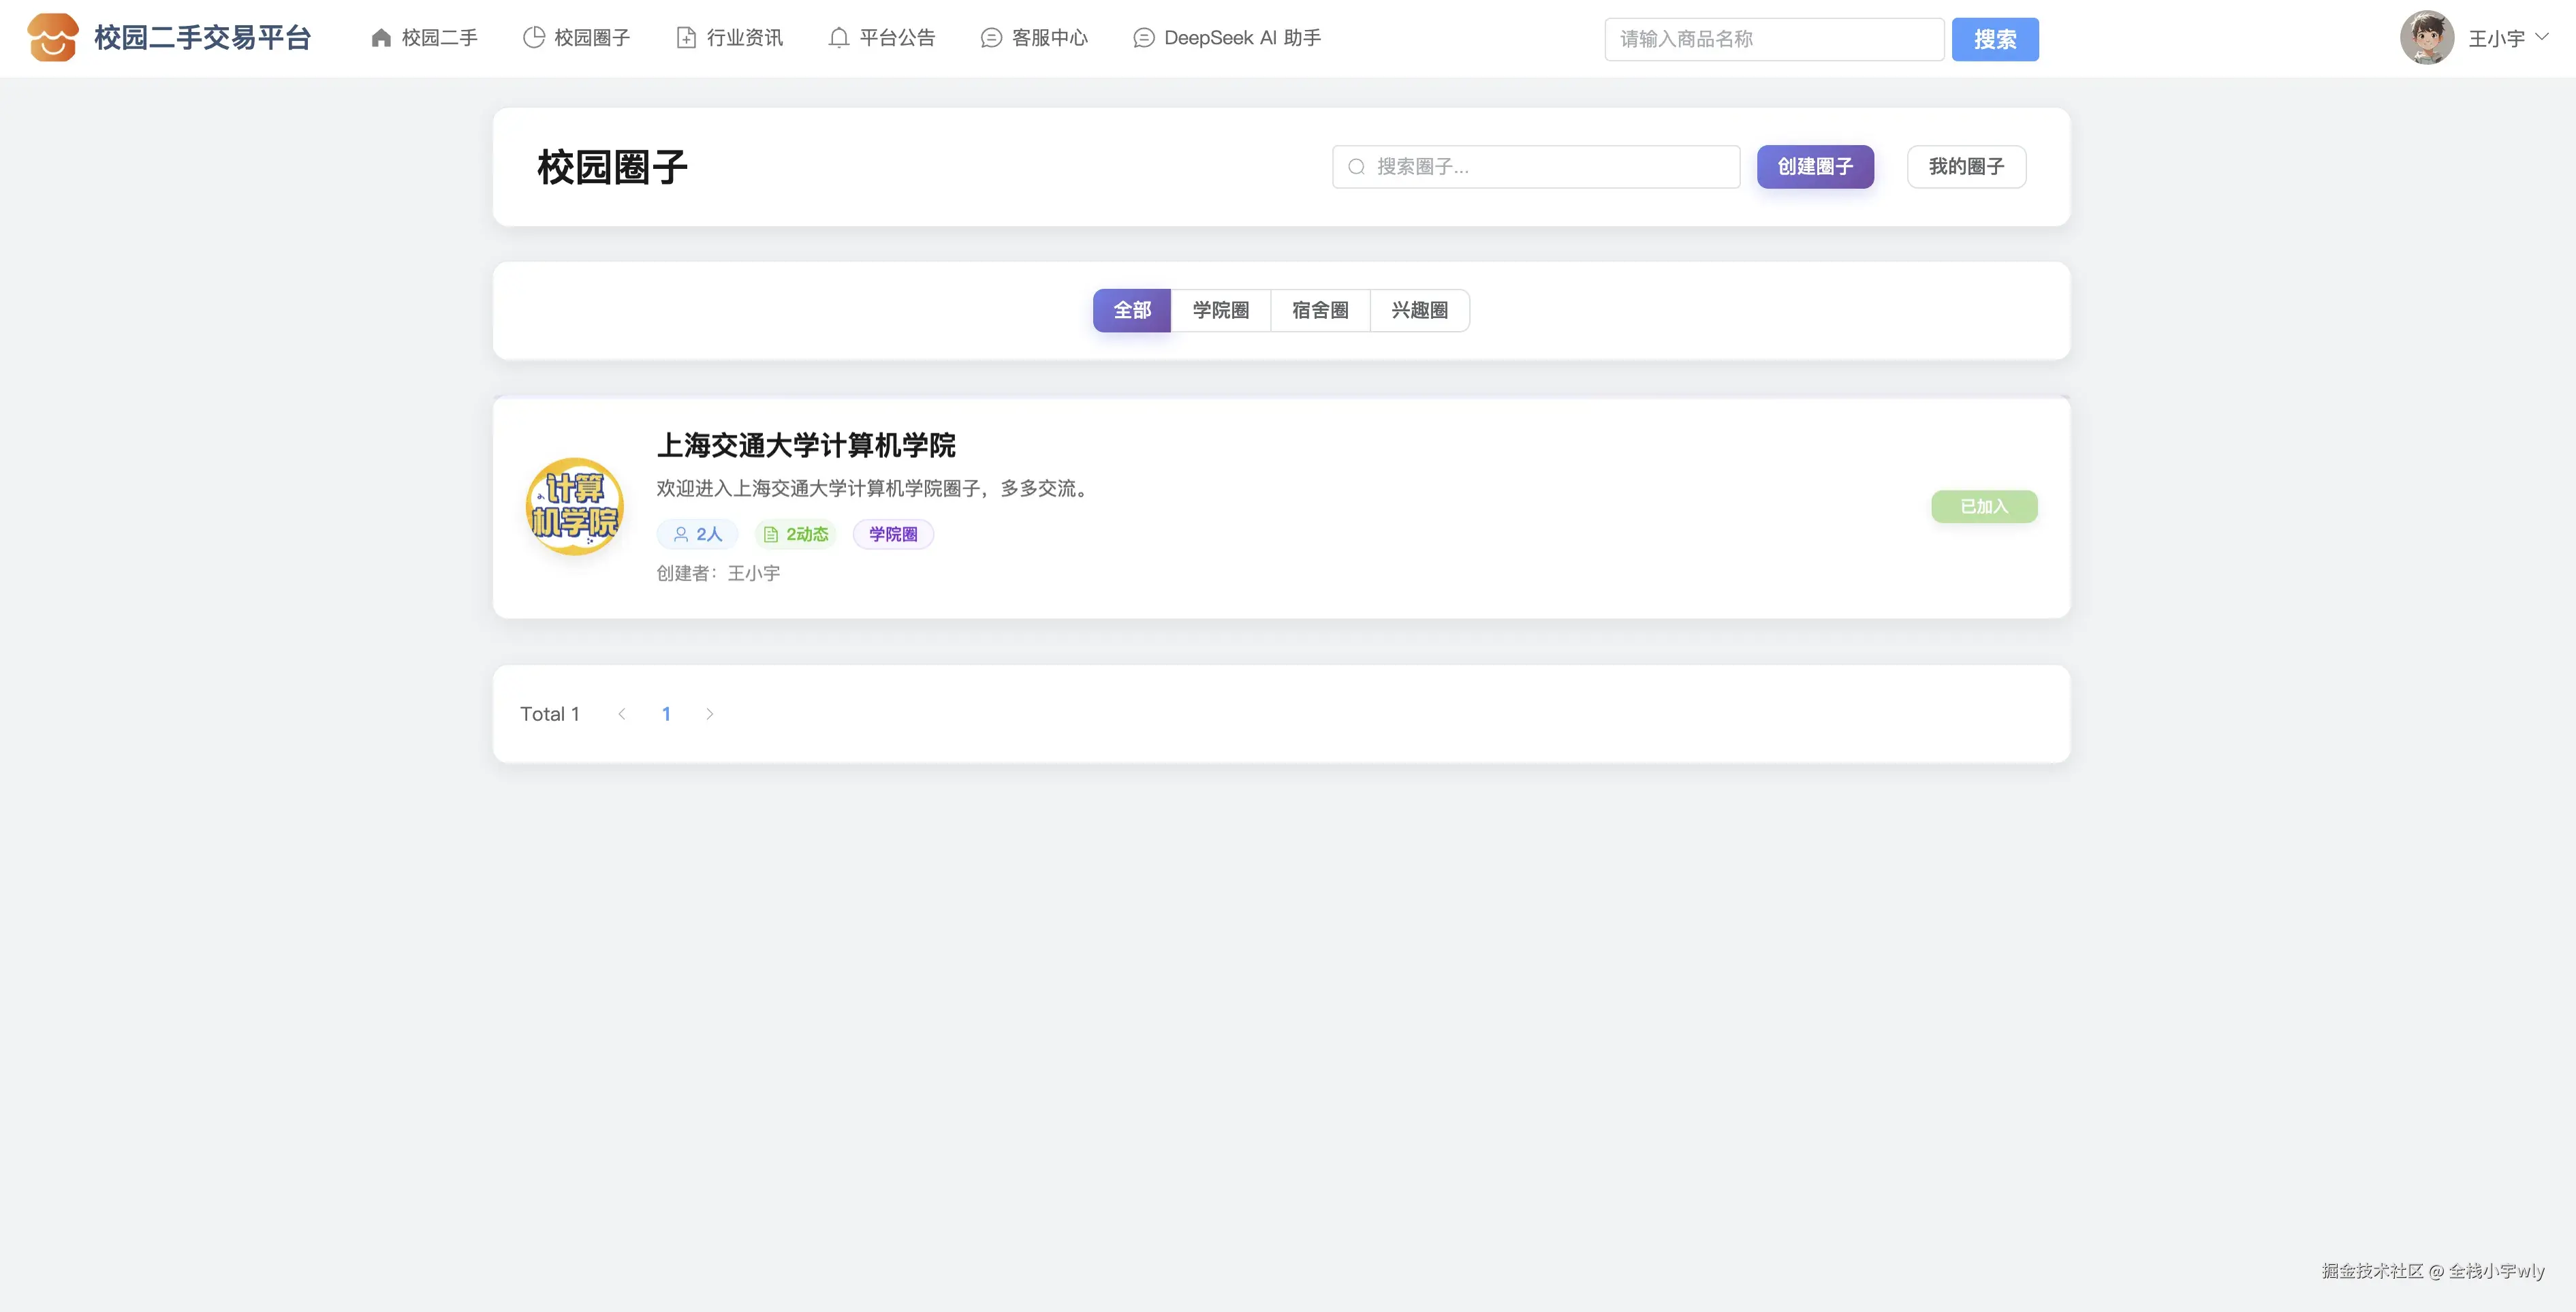Image resolution: width=2576 pixels, height=1312 pixels.
Task: Click the 王小宇 user avatar picture
Action: click(x=2426, y=38)
